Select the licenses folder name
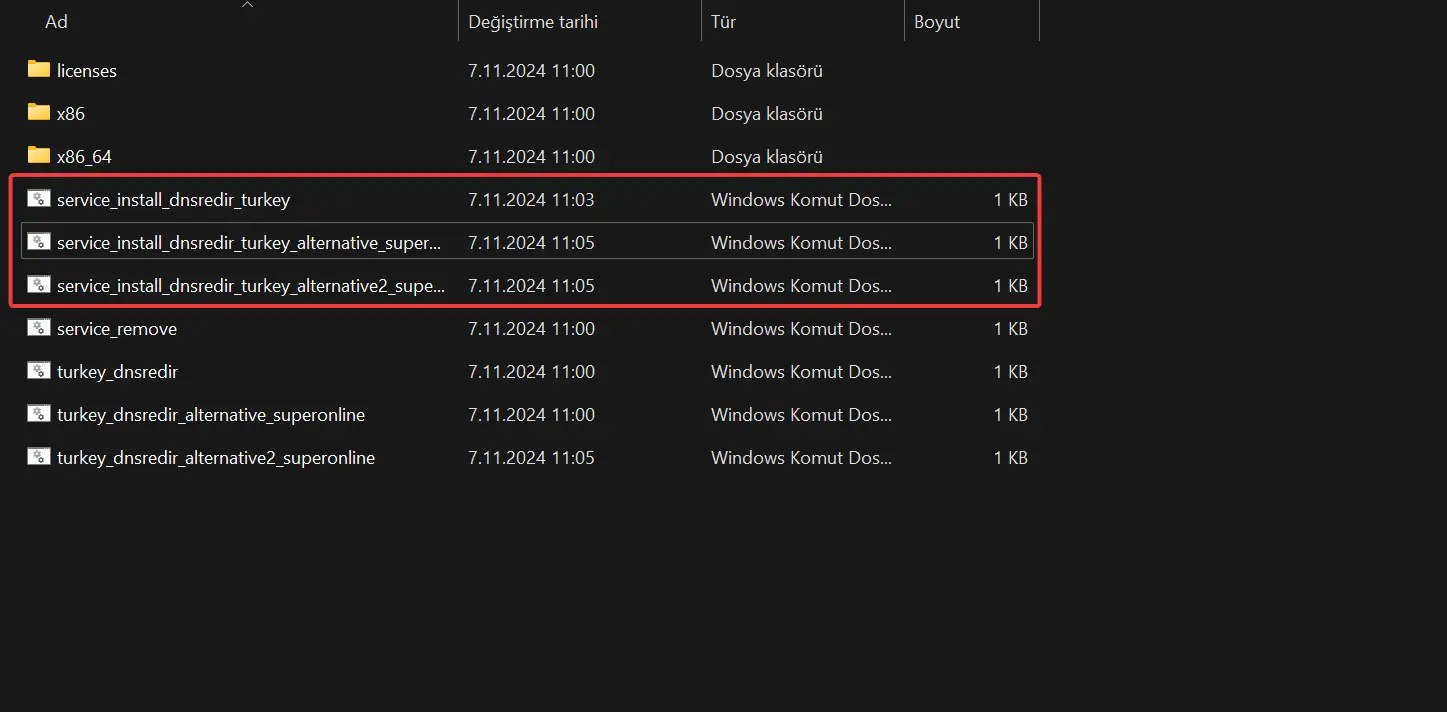 point(87,71)
